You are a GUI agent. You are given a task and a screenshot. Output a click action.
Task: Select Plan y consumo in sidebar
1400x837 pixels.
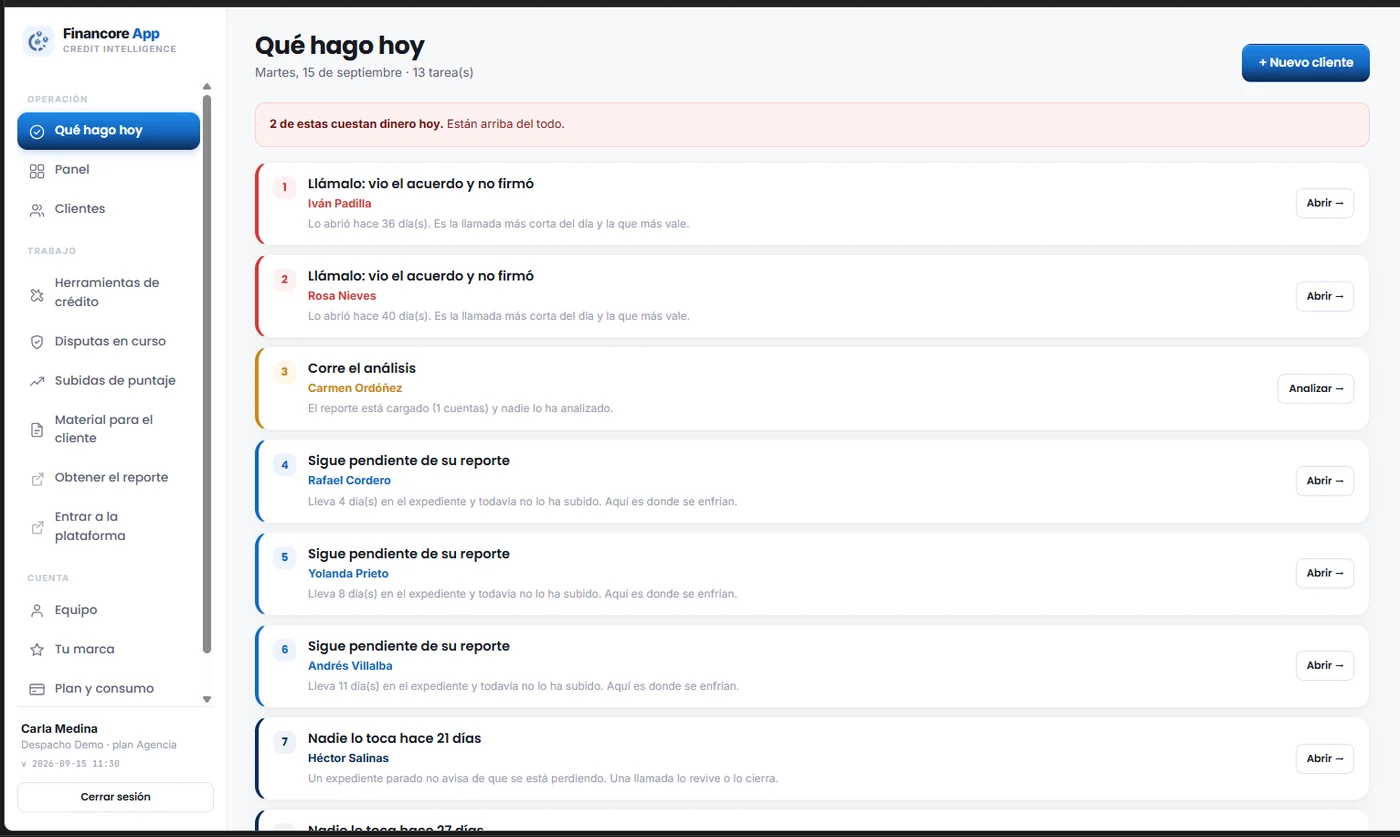point(108,689)
